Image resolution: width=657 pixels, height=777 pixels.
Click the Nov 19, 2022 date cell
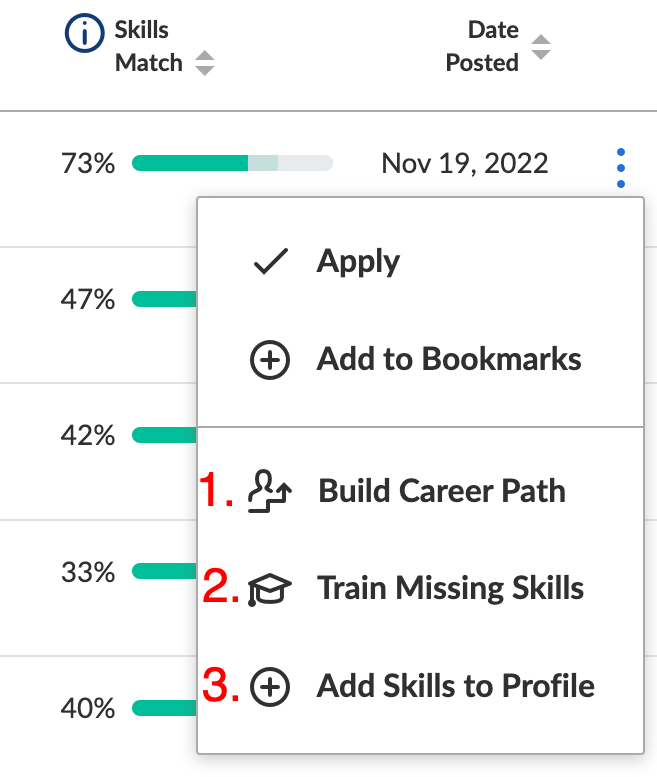click(x=465, y=164)
